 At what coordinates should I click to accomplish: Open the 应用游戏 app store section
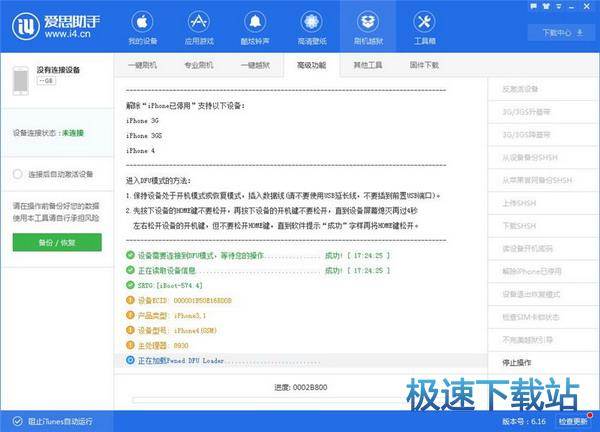(199, 28)
